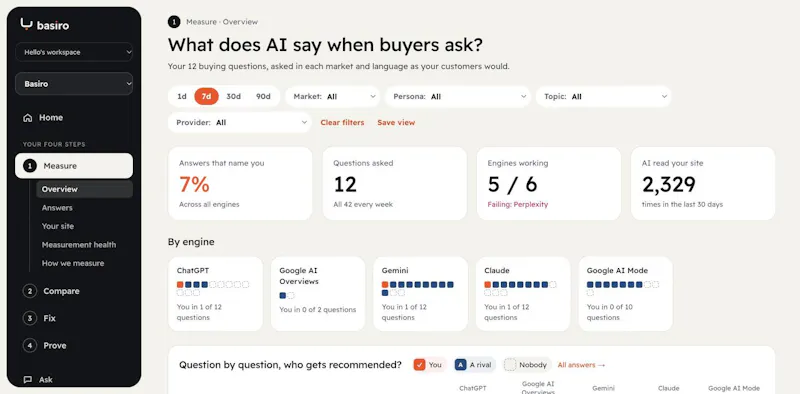Click the step 1 Measure number badge
The image size is (800, 394).
click(x=30, y=166)
